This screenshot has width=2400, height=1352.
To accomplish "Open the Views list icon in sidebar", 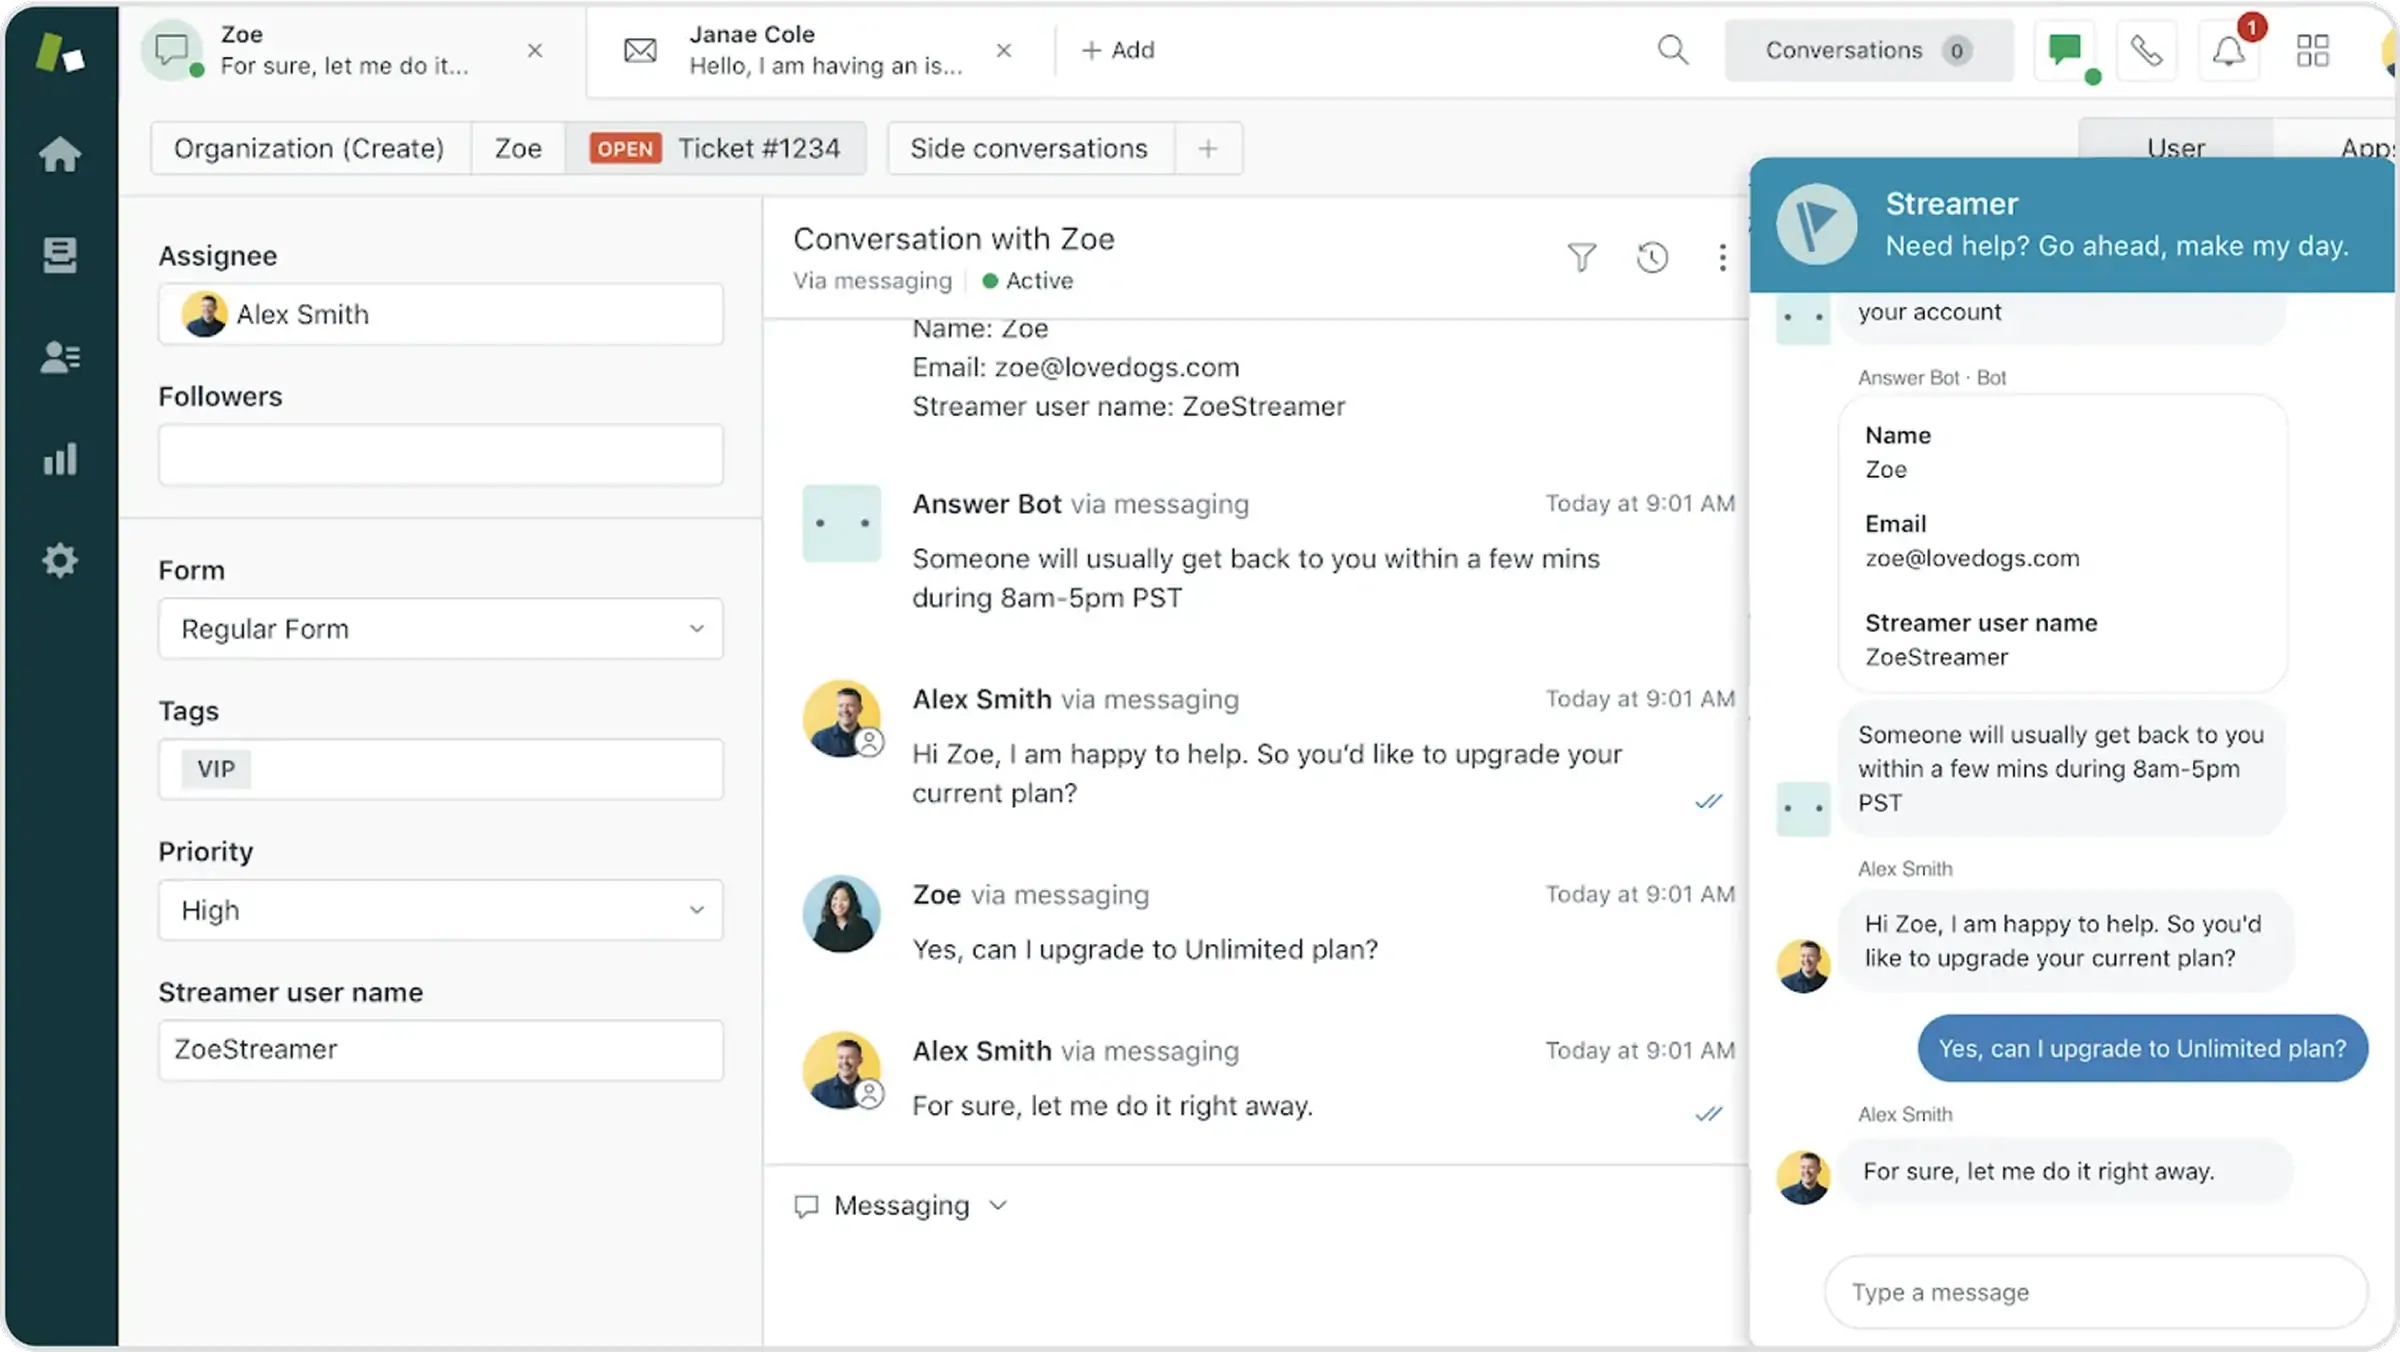I will click(60, 255).
